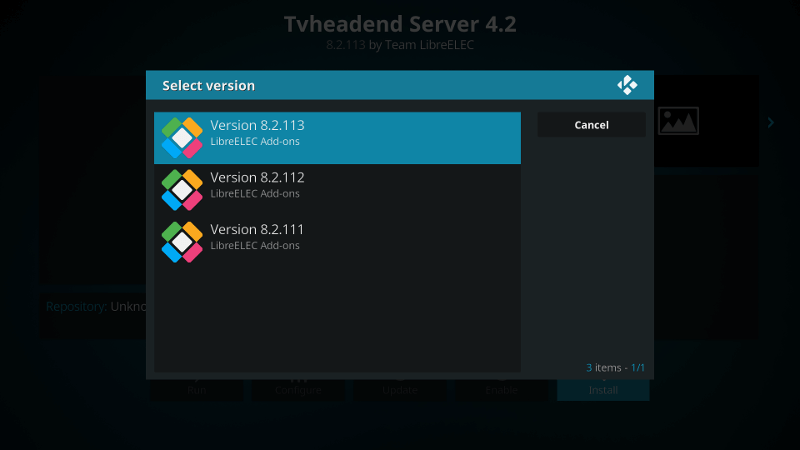Click the dimmed Configure button
The width and height of the screenshot is (800, 450).
(298, 390)
